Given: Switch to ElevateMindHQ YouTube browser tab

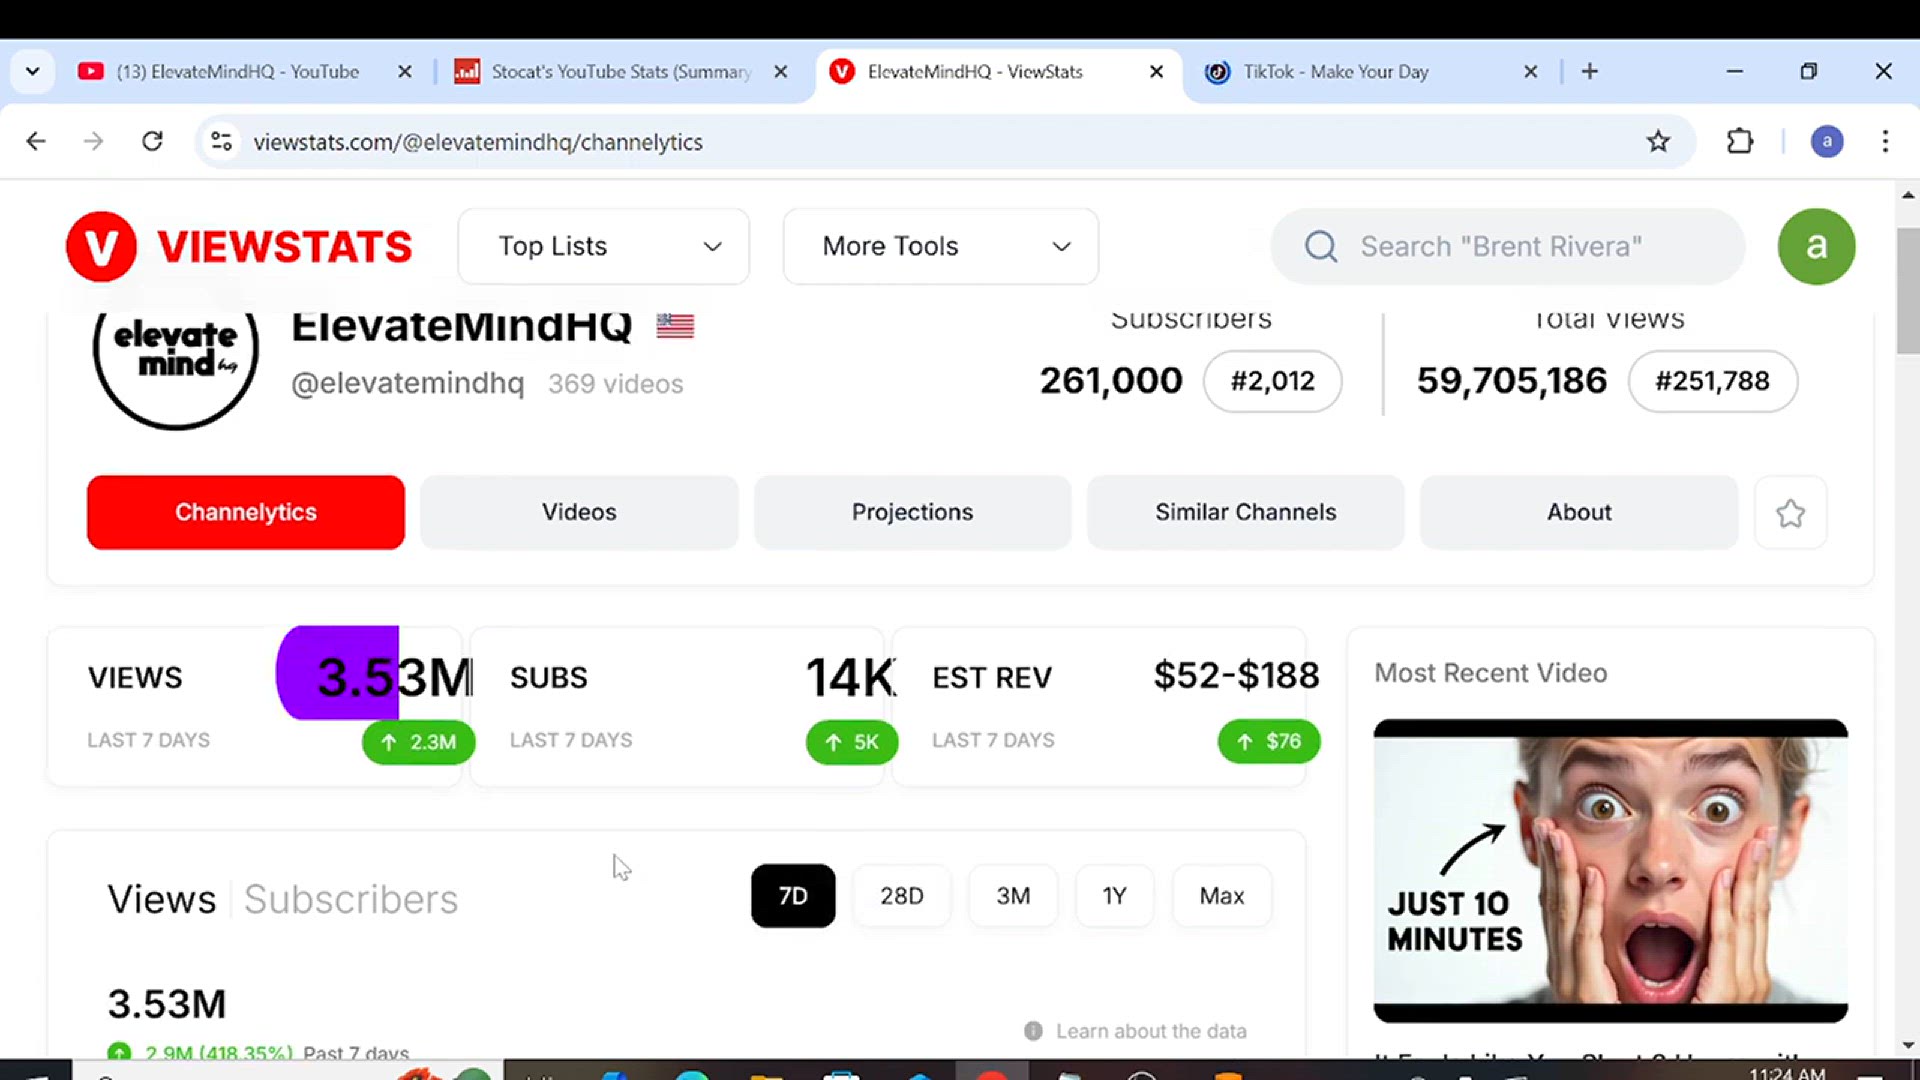Looking at the screenshot, I should coord(237,72).
